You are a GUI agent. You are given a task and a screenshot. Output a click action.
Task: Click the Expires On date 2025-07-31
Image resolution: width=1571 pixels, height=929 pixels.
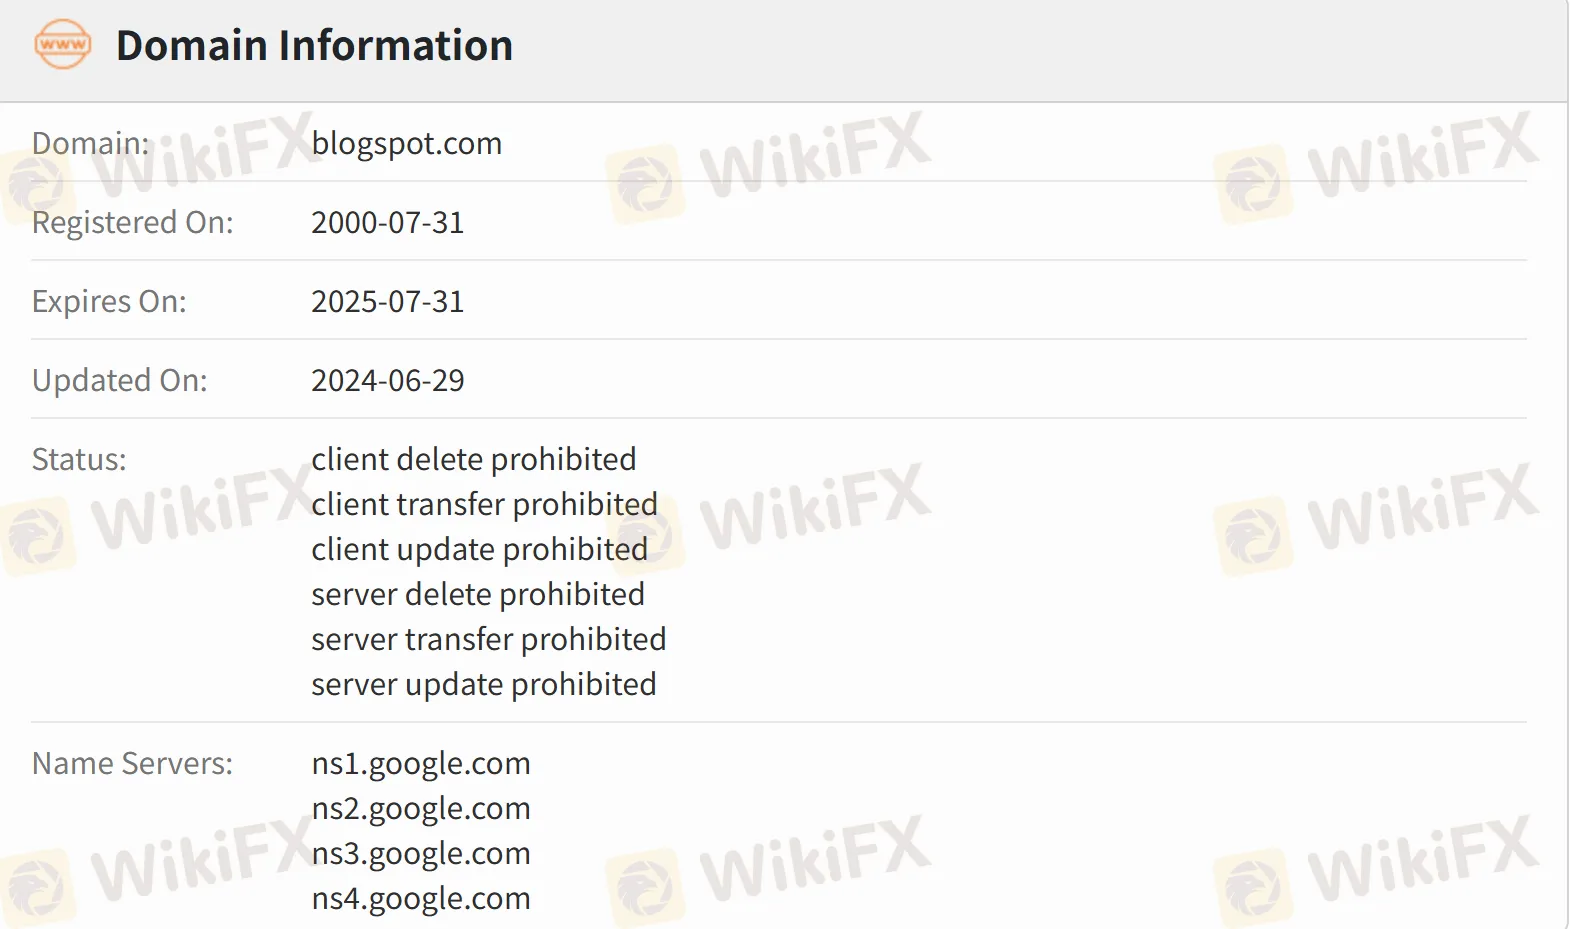pos(387,301)
